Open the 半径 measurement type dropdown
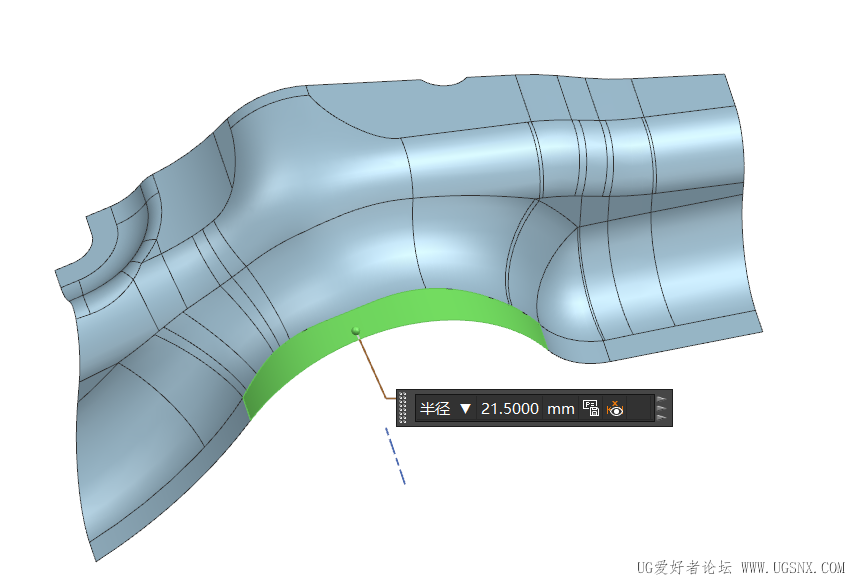850x580 pixels. click(465, 408)
